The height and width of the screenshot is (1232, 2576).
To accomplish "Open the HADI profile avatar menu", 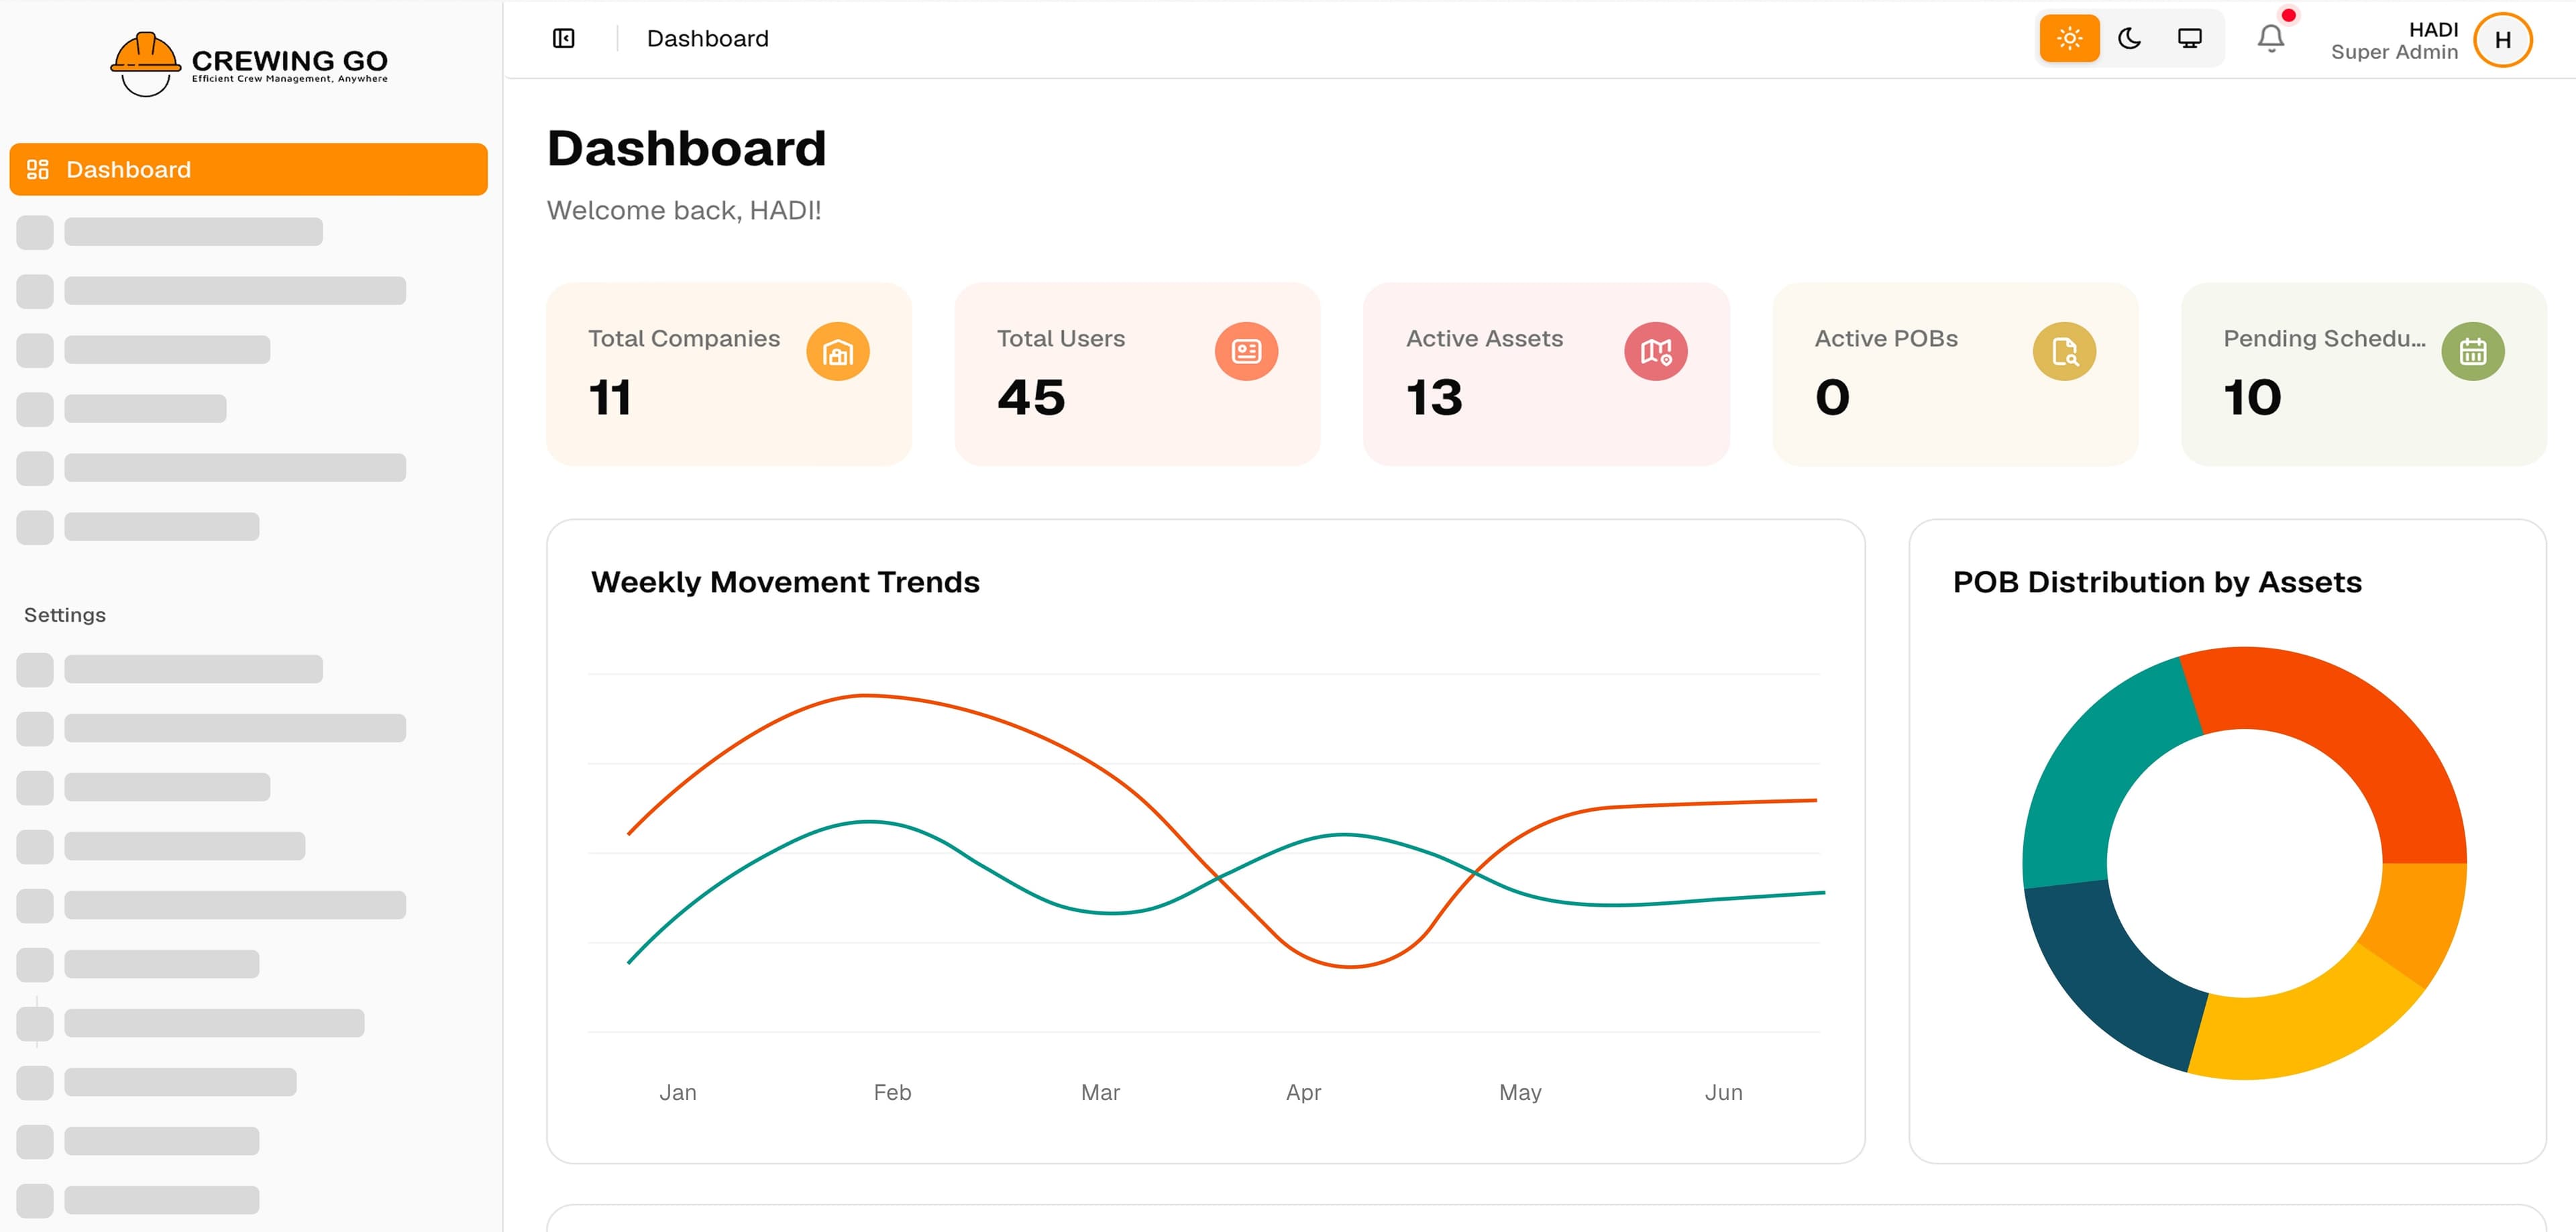I will tap(2503, 40).
